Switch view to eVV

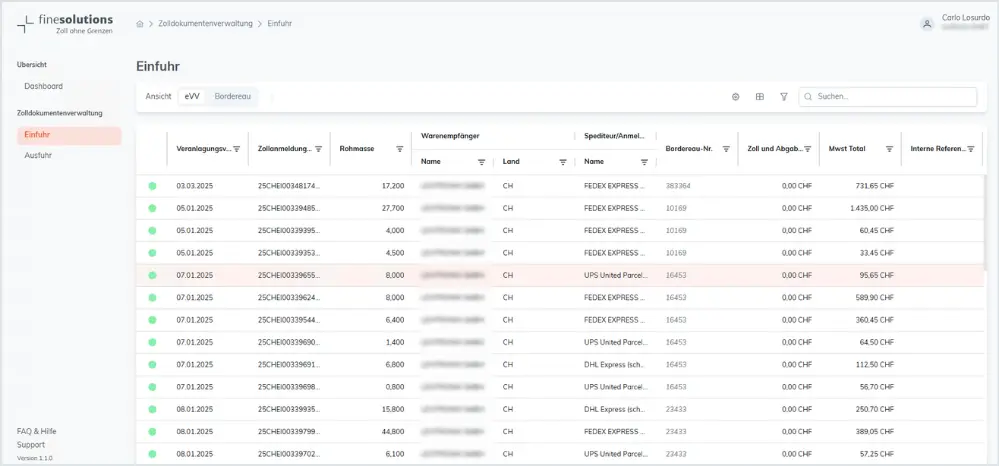192,97
